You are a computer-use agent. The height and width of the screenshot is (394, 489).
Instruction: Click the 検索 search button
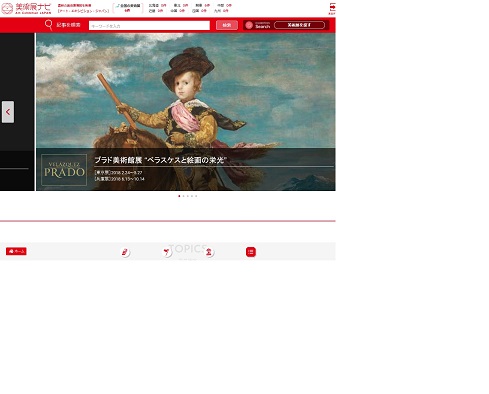coord(227,25)
